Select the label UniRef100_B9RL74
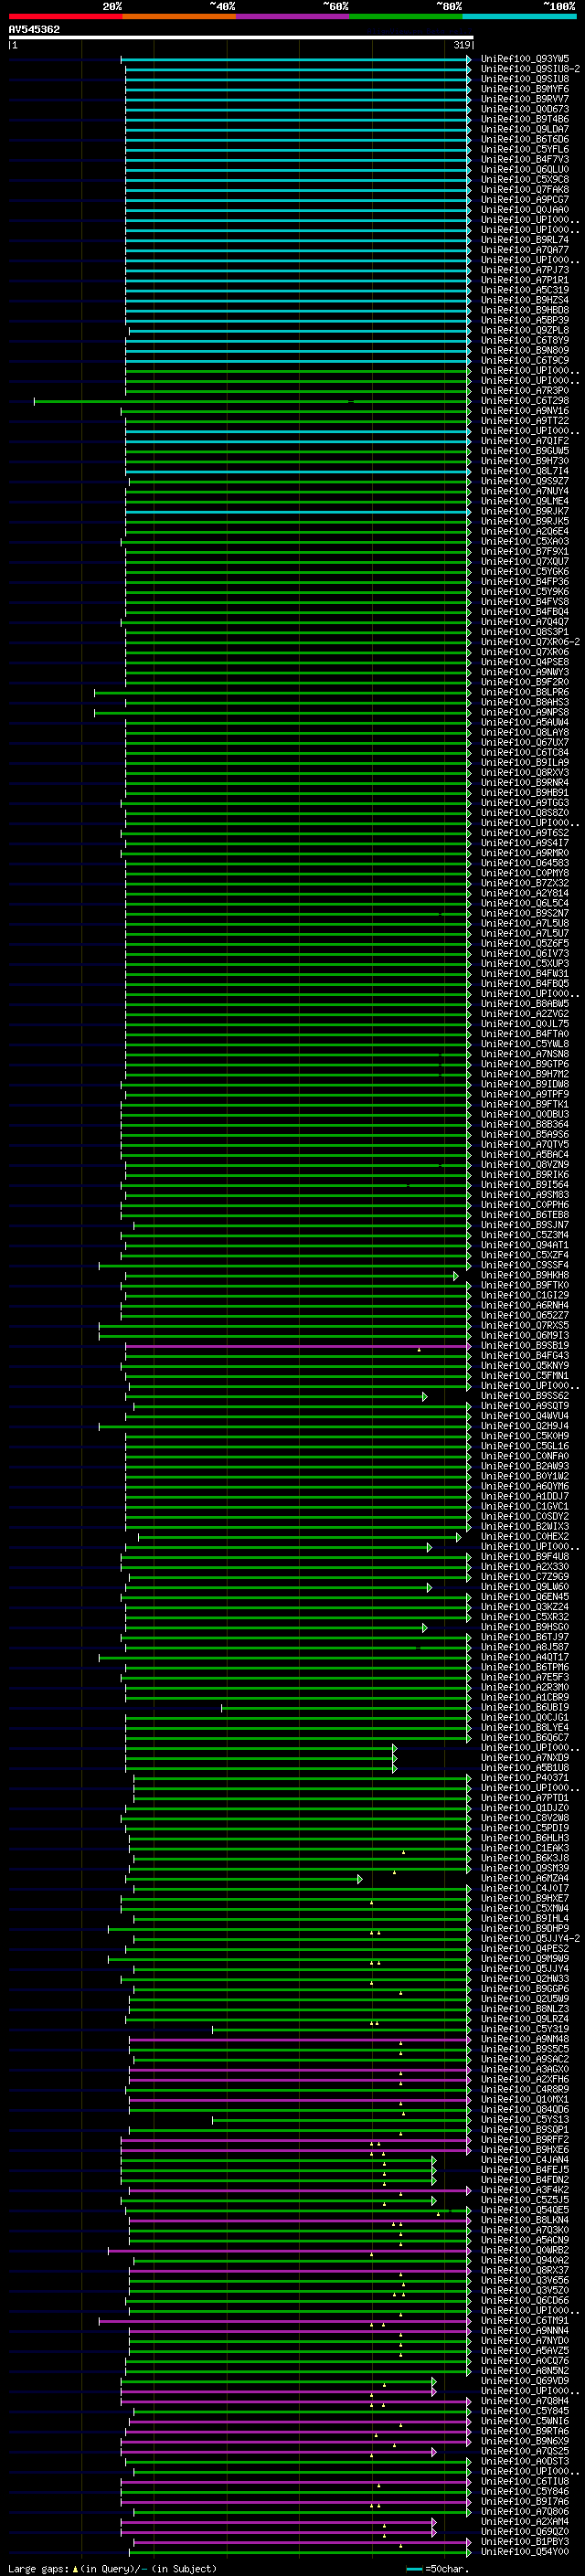Viewport: 585px width, 2576px height. click(x=525, y=240)
